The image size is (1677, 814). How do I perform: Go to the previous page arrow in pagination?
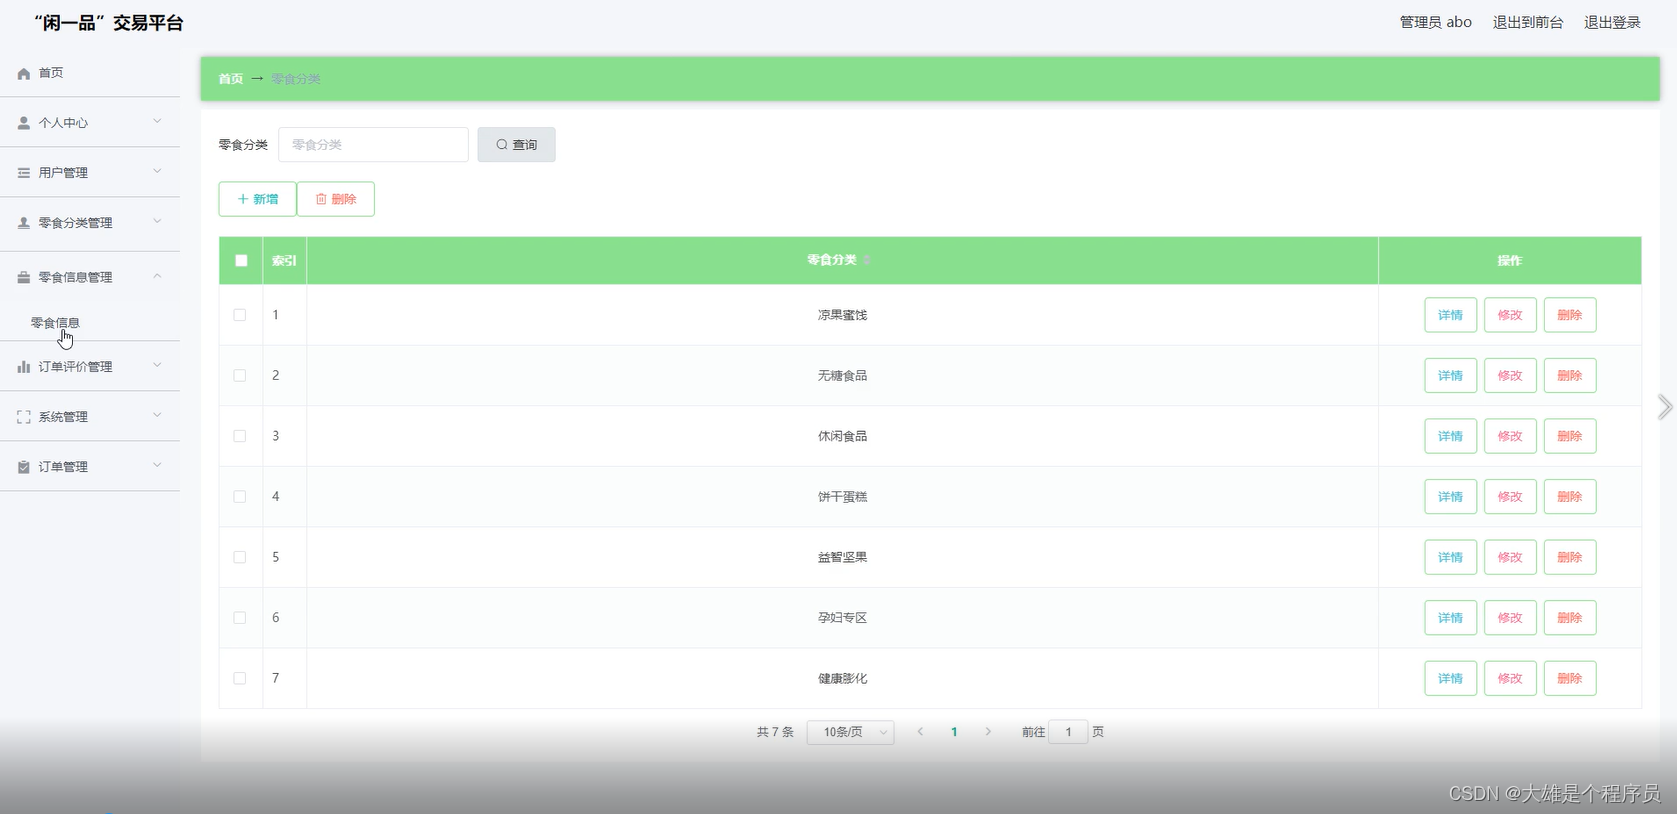tap(920, 732)
